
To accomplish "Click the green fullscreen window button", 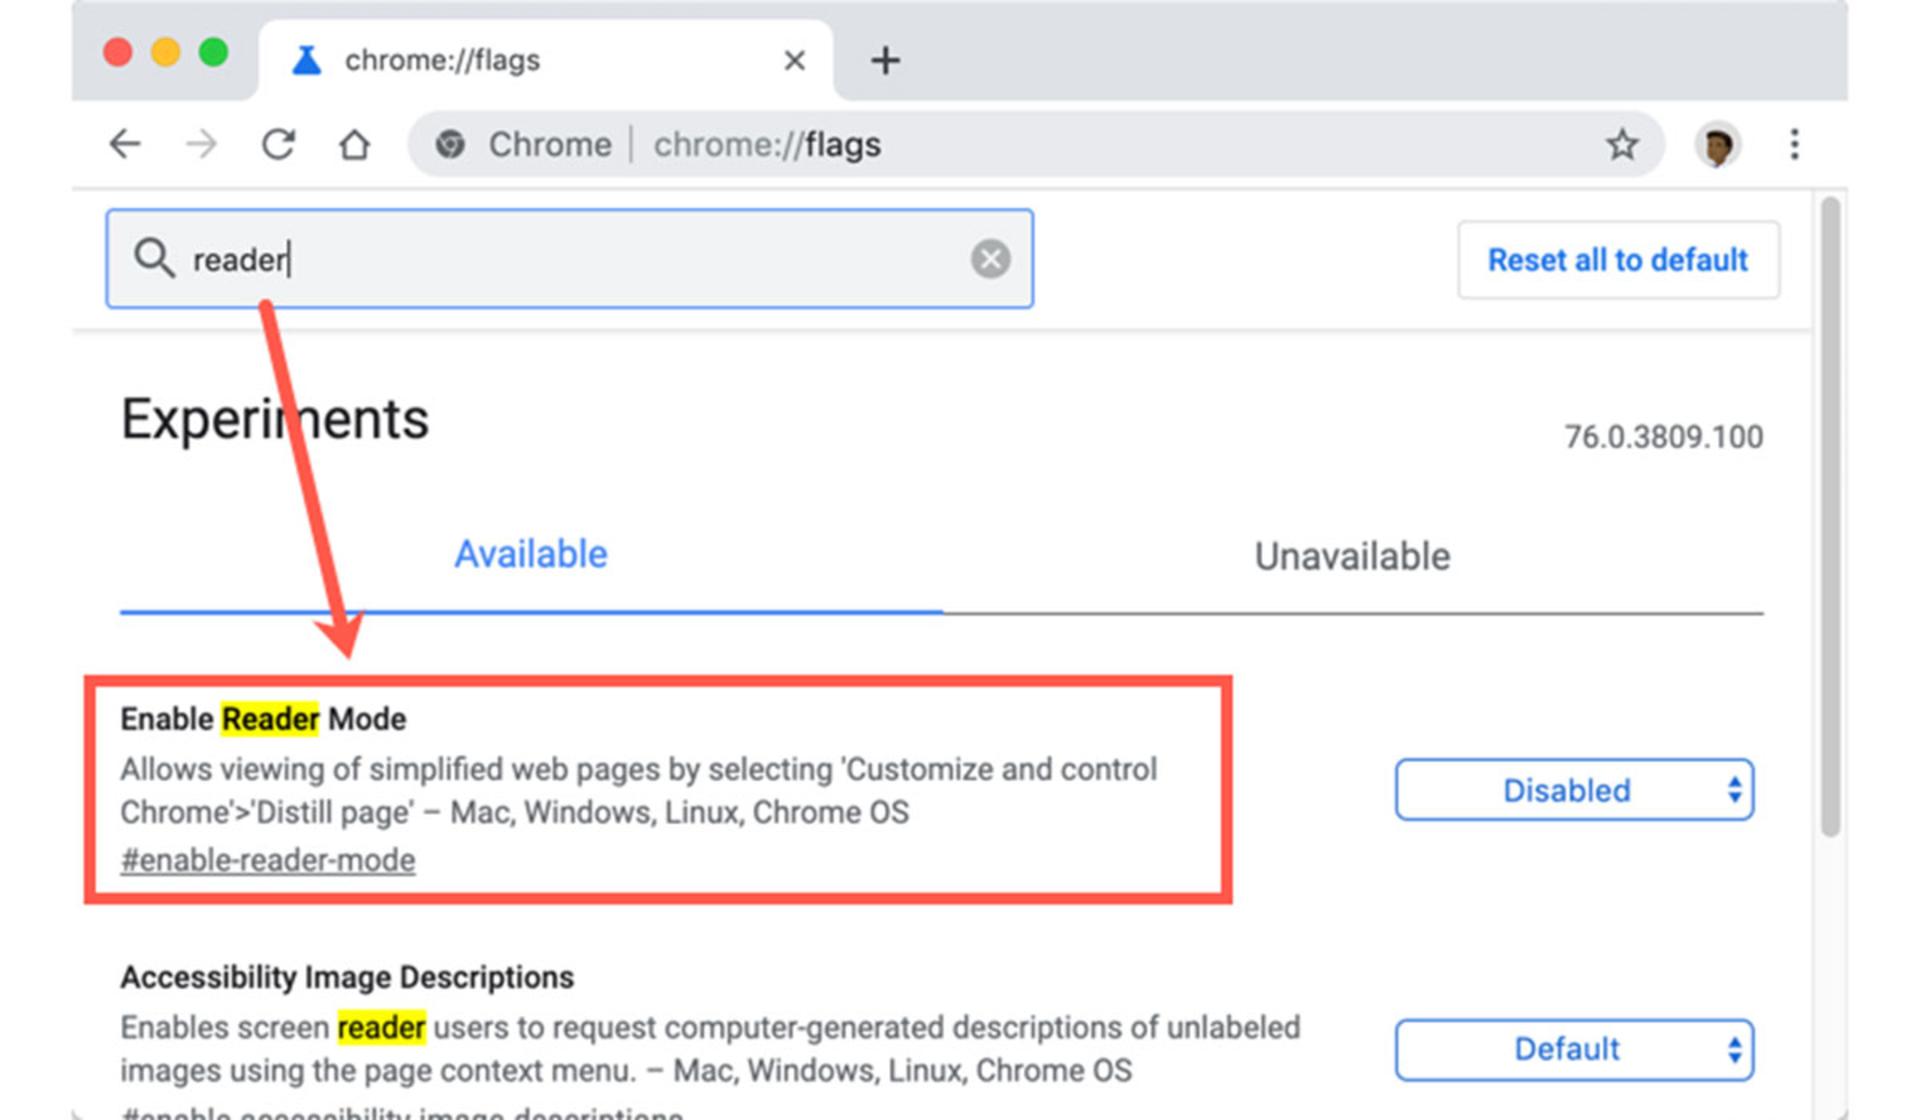I will coord(214,52).
